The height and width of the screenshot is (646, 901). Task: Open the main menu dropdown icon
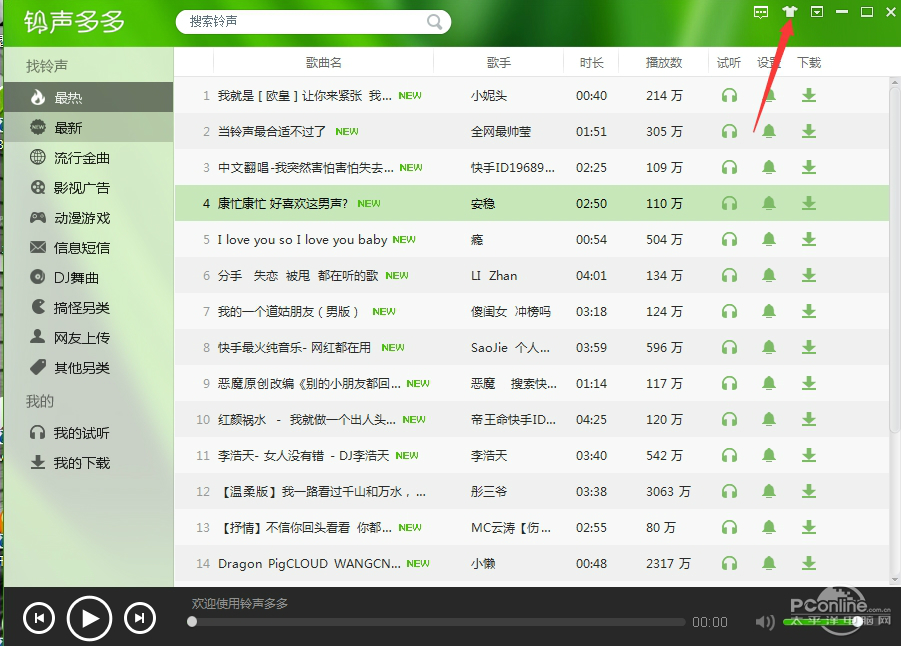[817, 11]
